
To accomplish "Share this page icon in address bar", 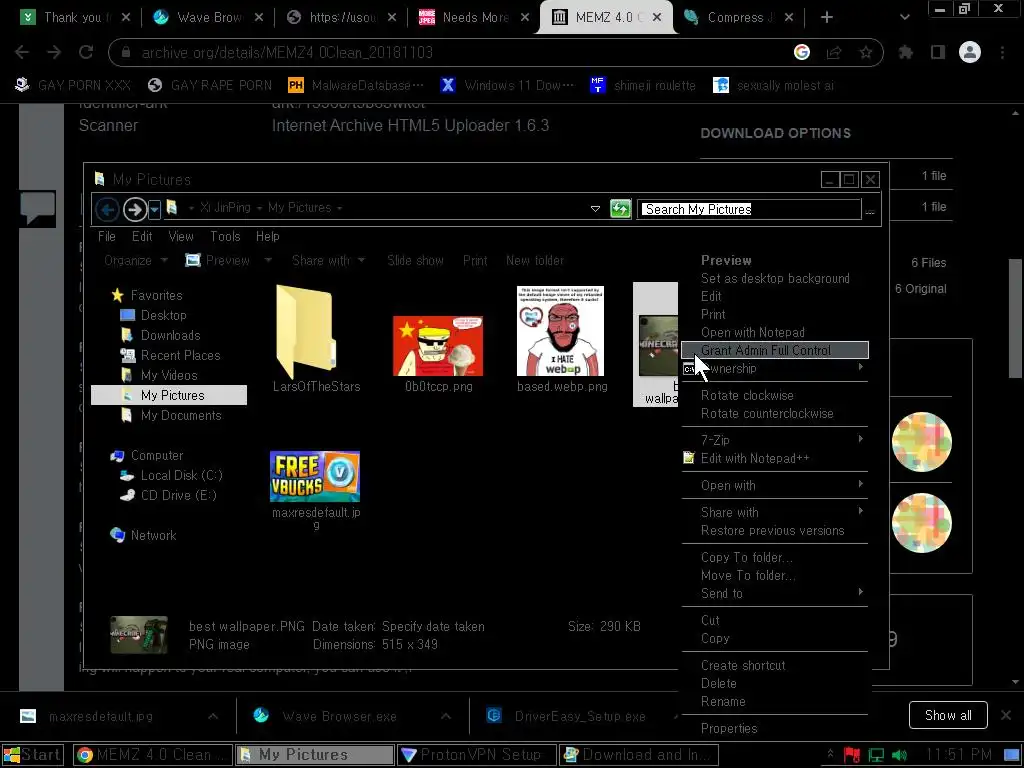I will (x=833, y=52).
